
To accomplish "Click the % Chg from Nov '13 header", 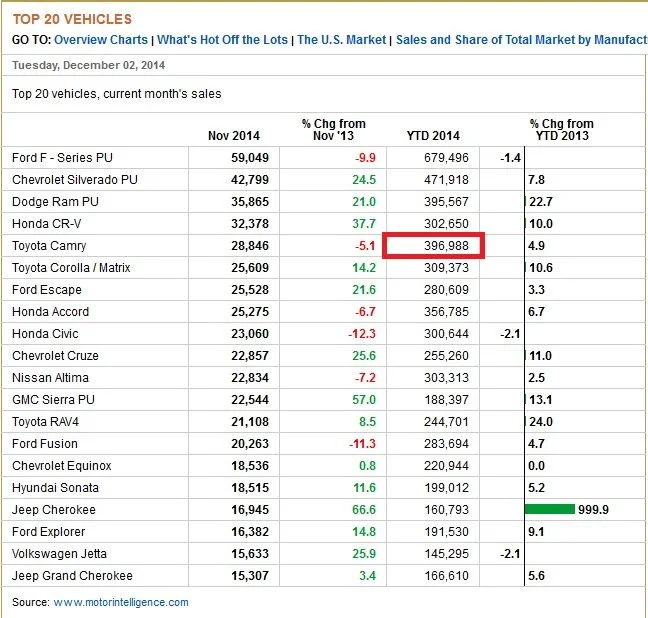I will (x=334, y=130).
